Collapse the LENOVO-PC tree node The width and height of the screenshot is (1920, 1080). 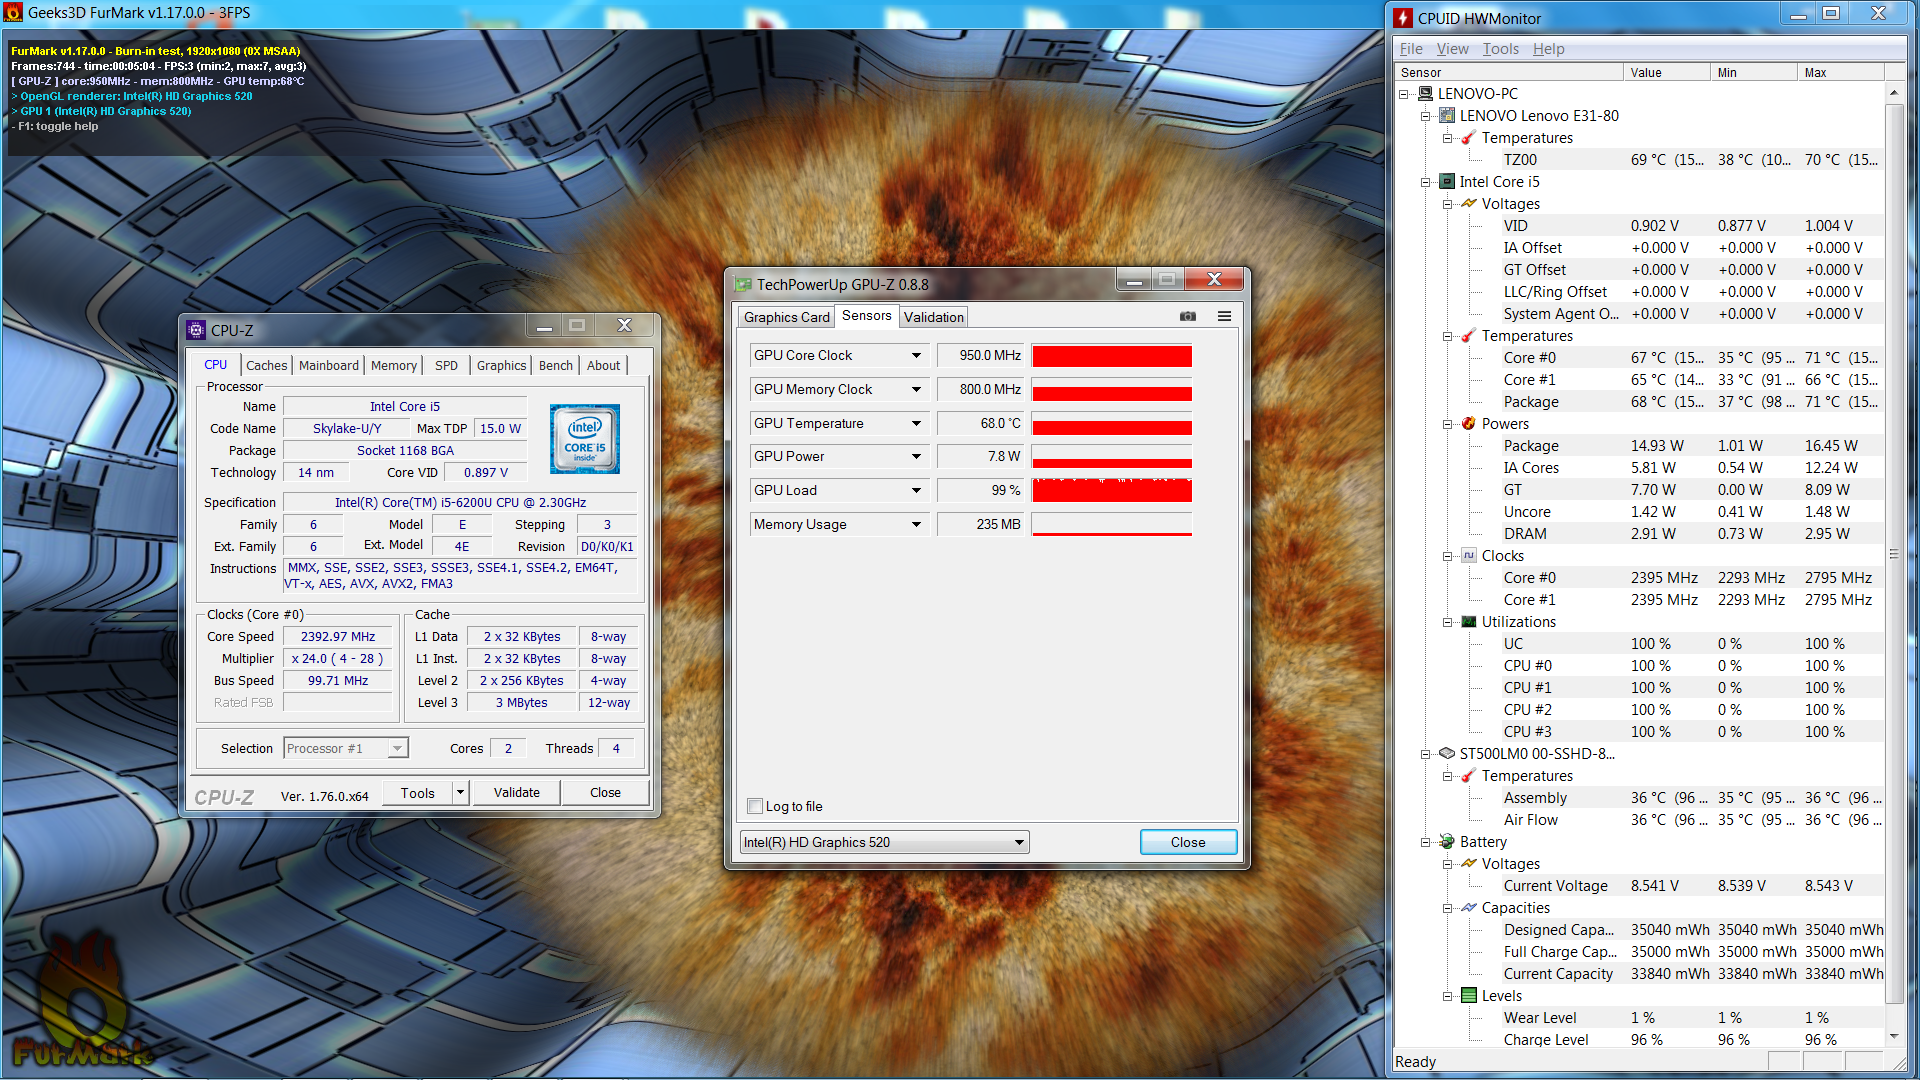[1403, 94]
